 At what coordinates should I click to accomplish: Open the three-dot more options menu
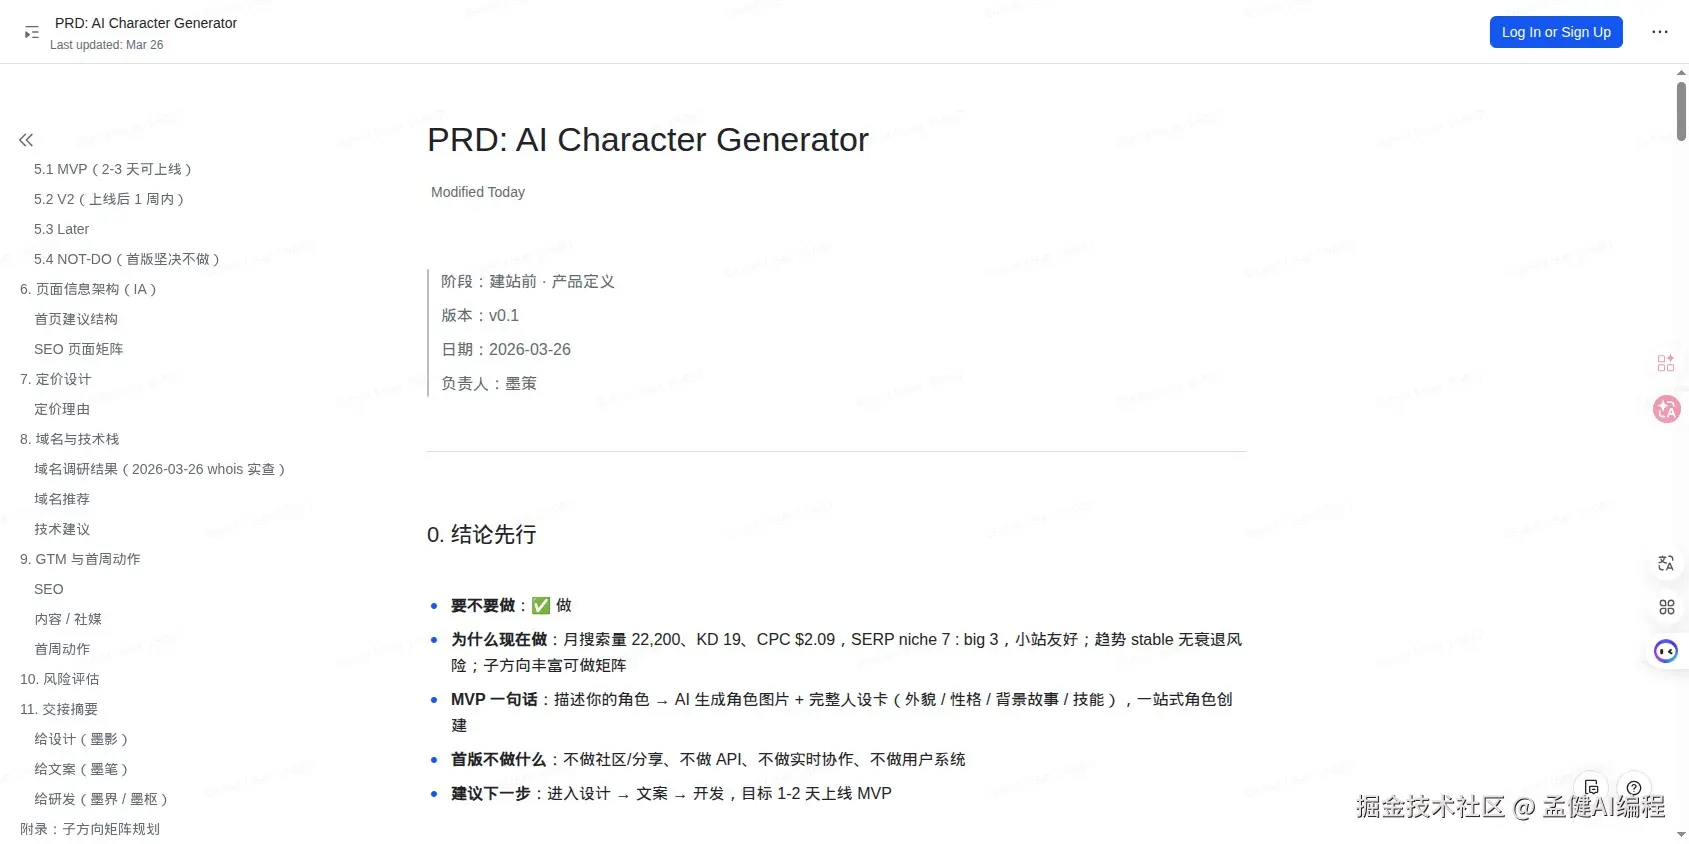1659,32
